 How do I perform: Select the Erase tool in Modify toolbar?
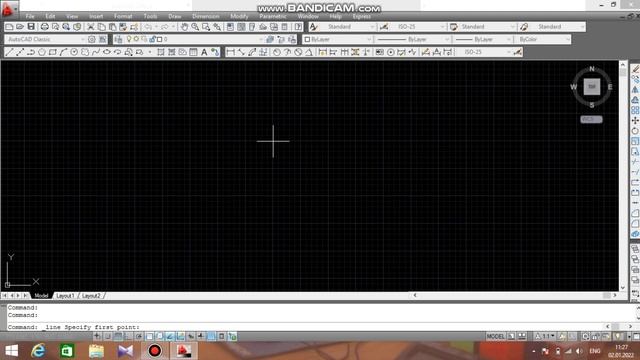tap(635, 69)
